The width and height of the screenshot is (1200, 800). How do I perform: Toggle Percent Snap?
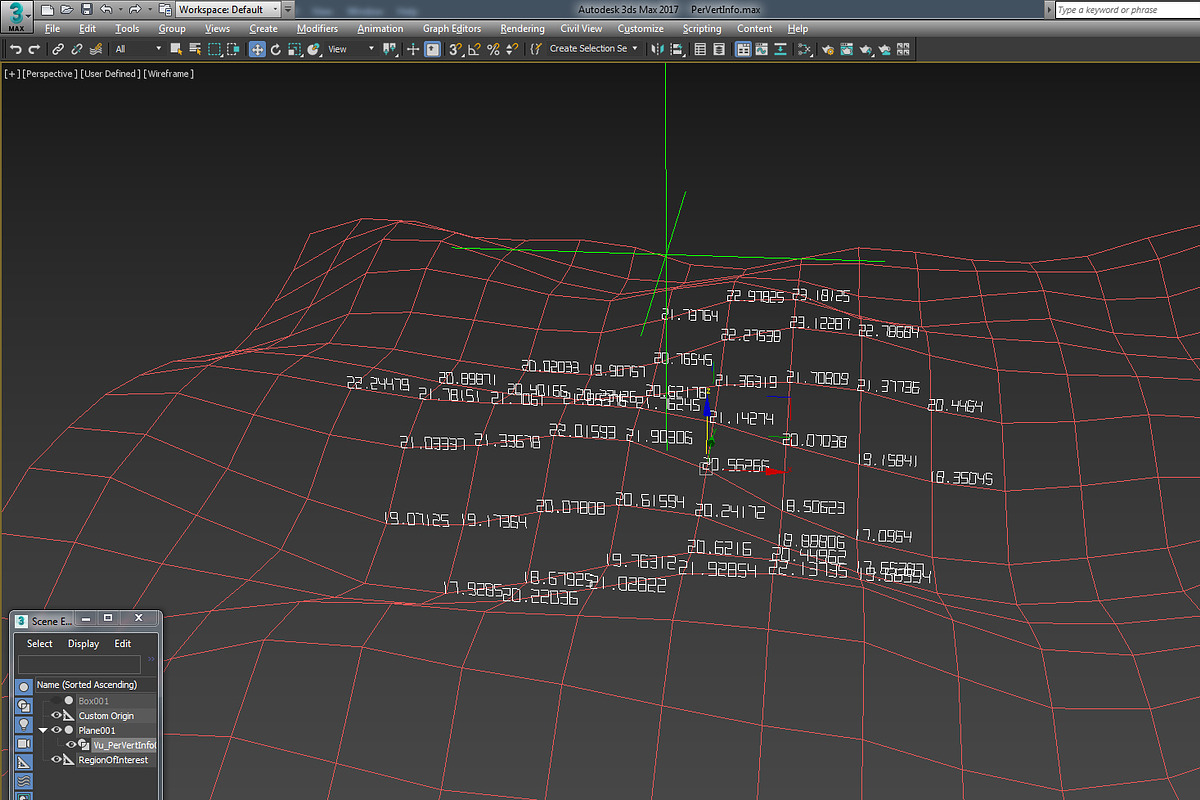[x=493, y=49]
